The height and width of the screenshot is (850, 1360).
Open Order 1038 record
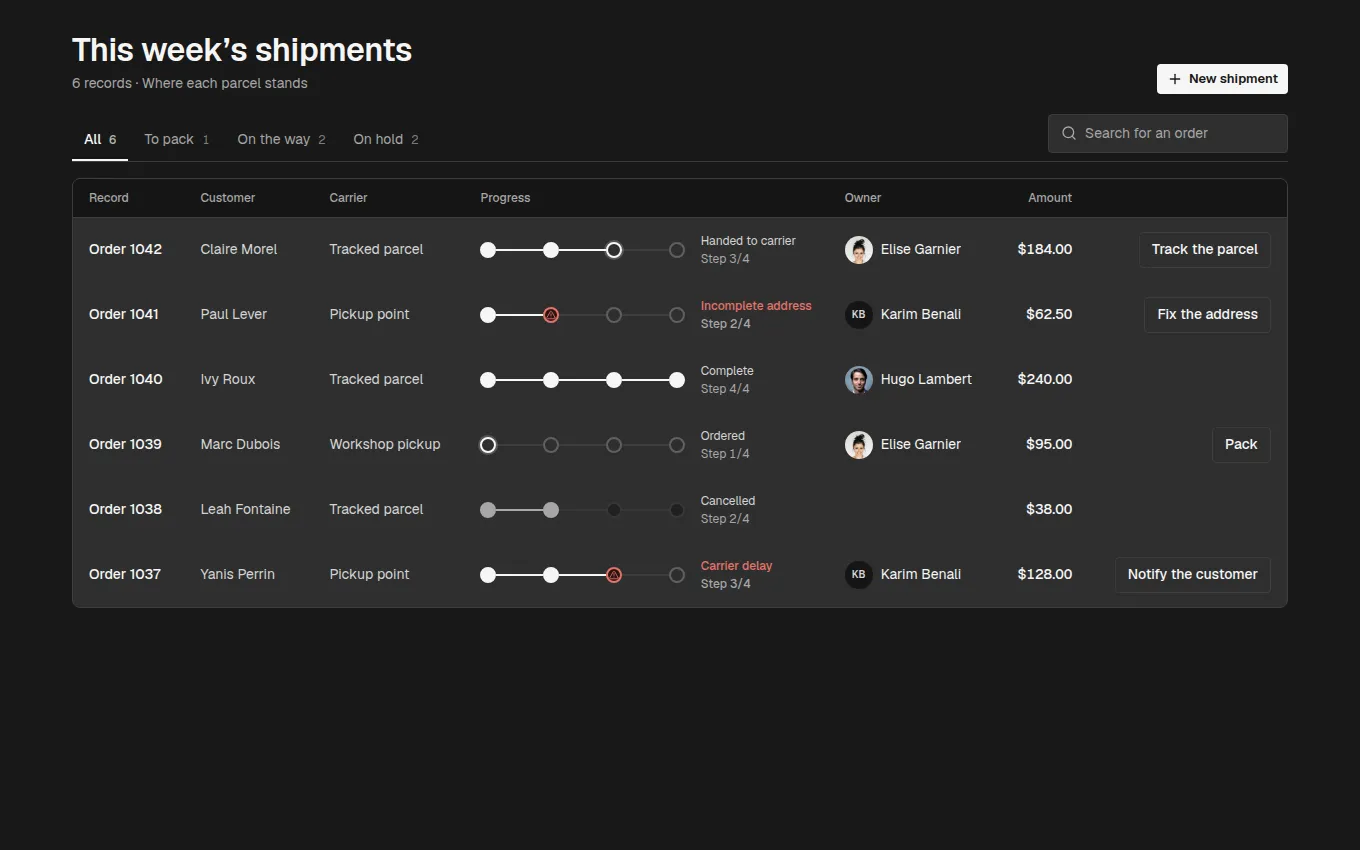(x=125, y=510)
